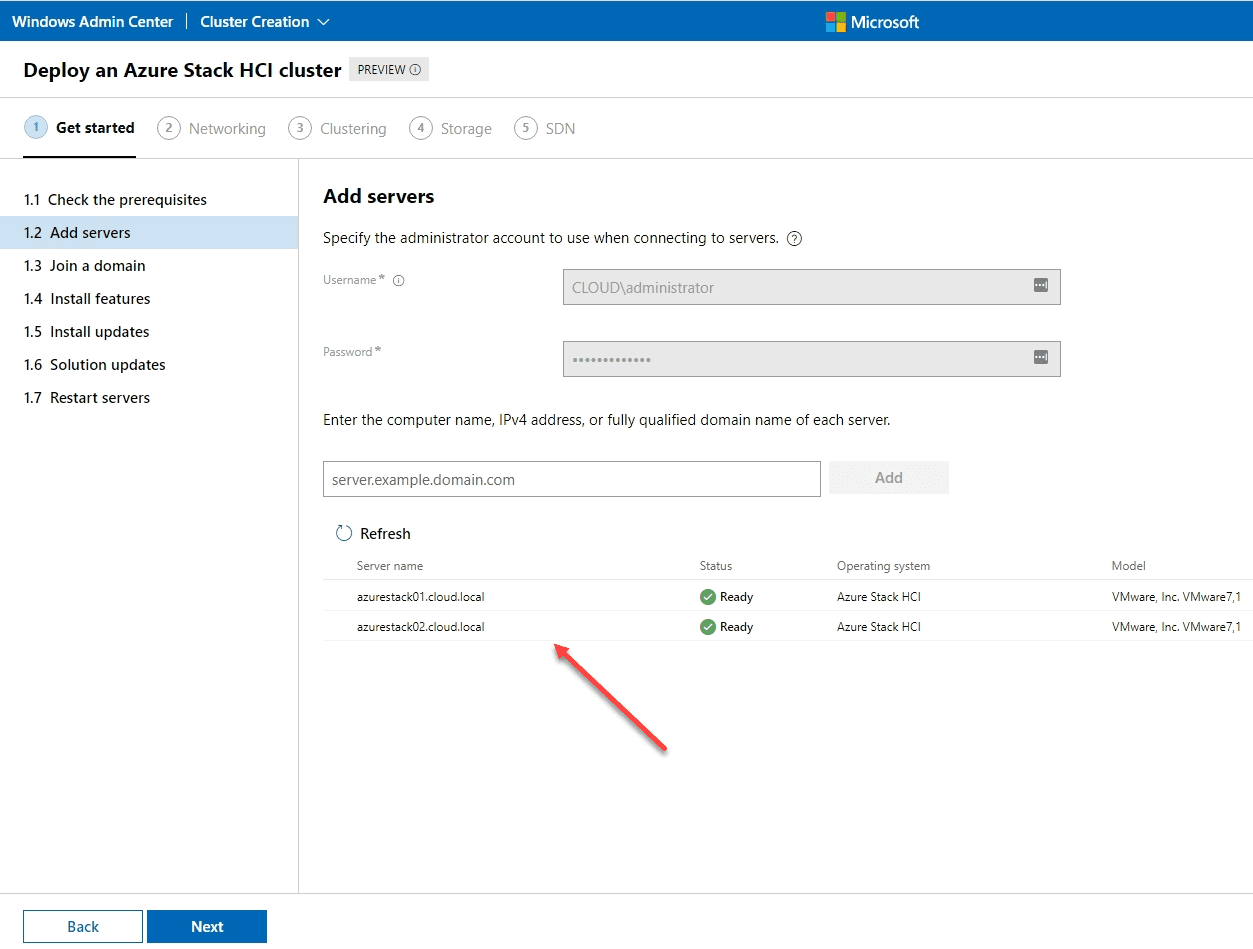Click the Ready status icon for azurestack01

click(x=708, y=597)
